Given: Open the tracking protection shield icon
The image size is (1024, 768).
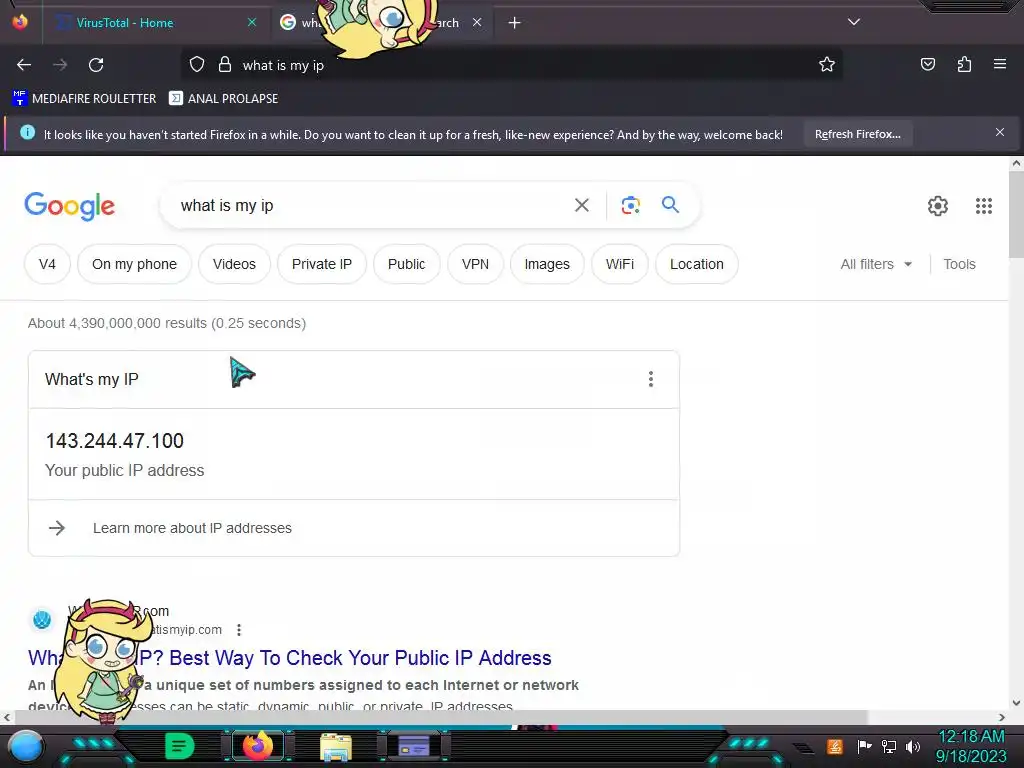Looking at the screenshot, I should (197, 64).
